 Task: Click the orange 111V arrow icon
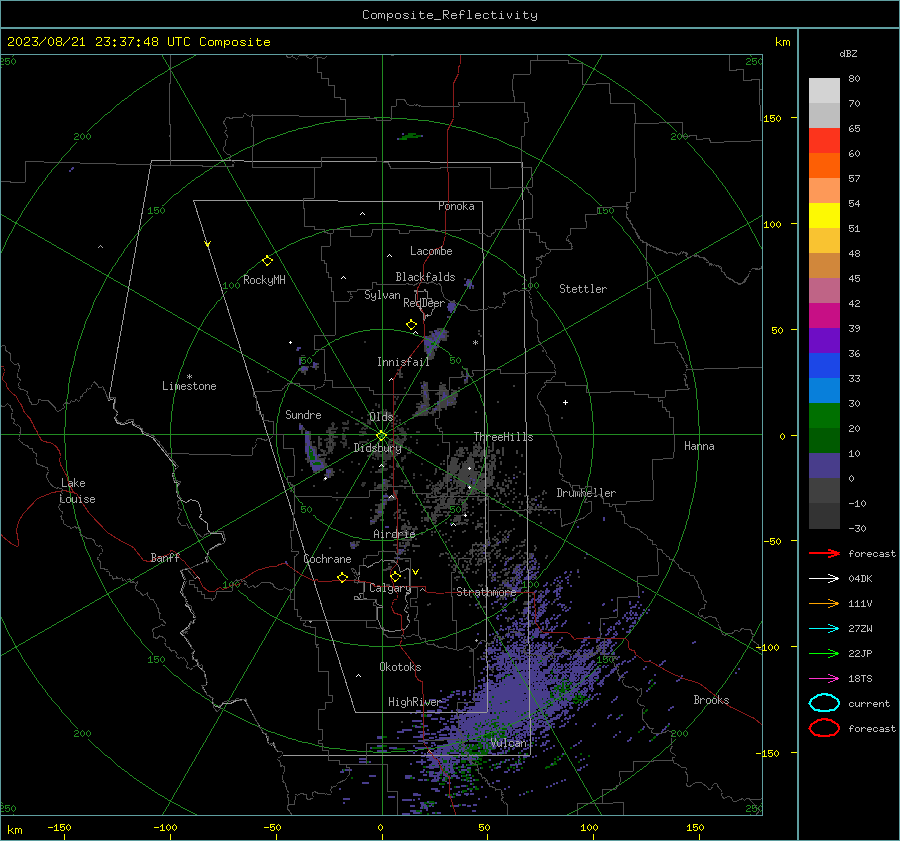click(824, 603)
